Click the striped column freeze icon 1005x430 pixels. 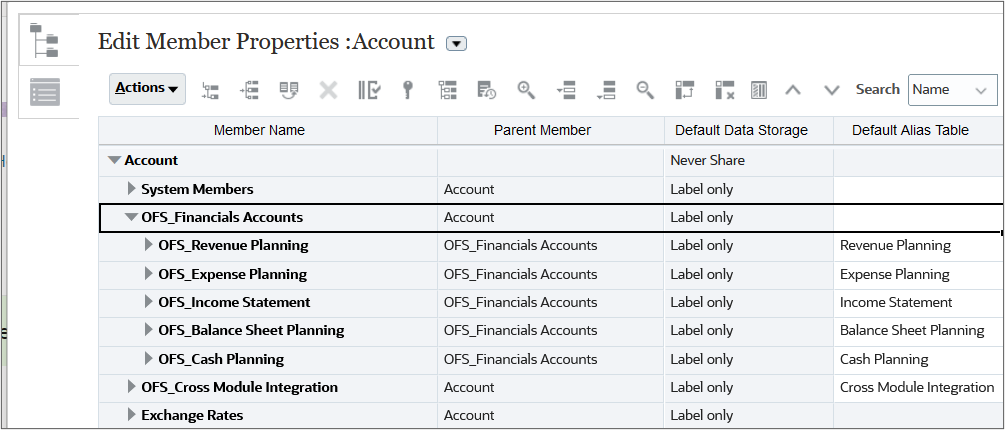(759, 90)
